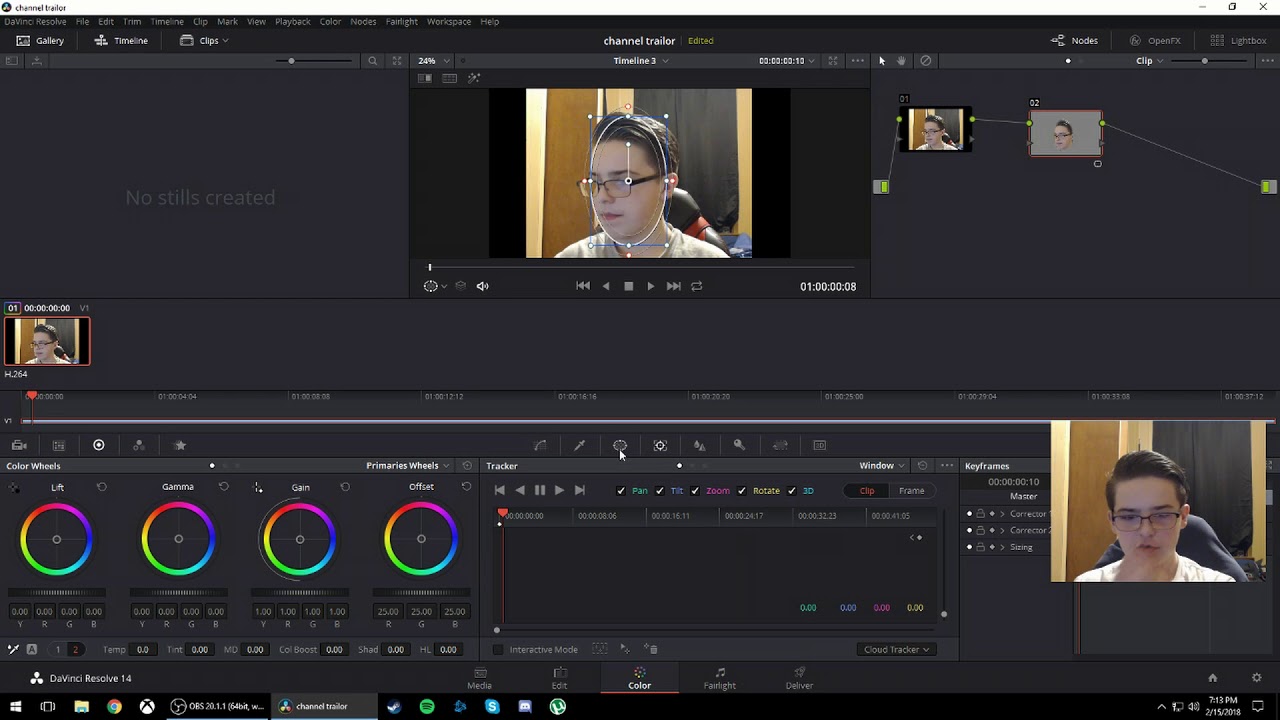Open the Fairlight menu
The height and width of the screenshot is (720, 1280).
(401, 21)
